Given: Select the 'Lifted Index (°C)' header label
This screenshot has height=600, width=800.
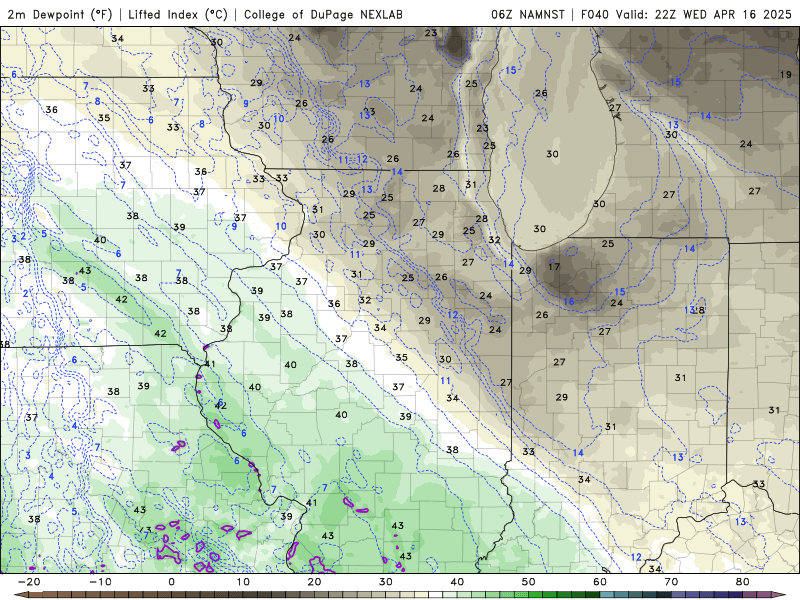Looking at the screenshot, I should click(x=178, y=14).
